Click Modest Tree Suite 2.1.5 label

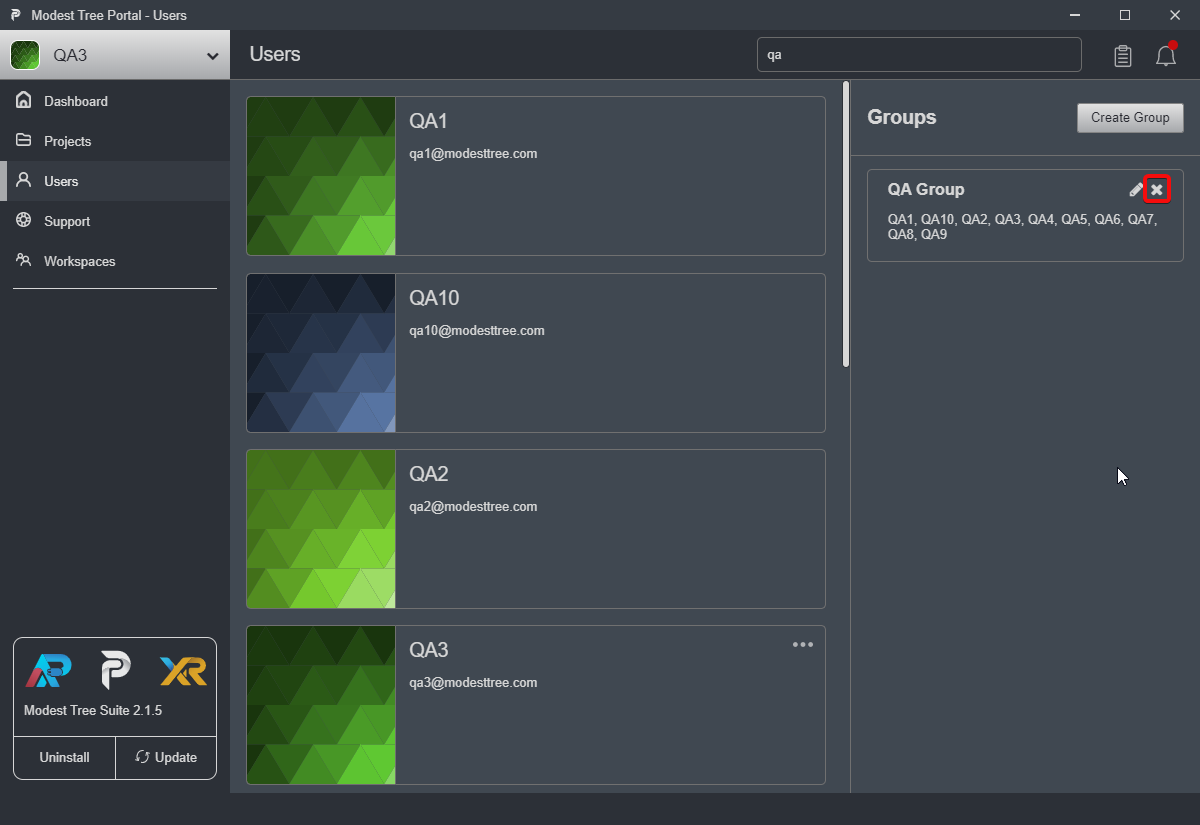pyautogui.click(x=93, y=710)
